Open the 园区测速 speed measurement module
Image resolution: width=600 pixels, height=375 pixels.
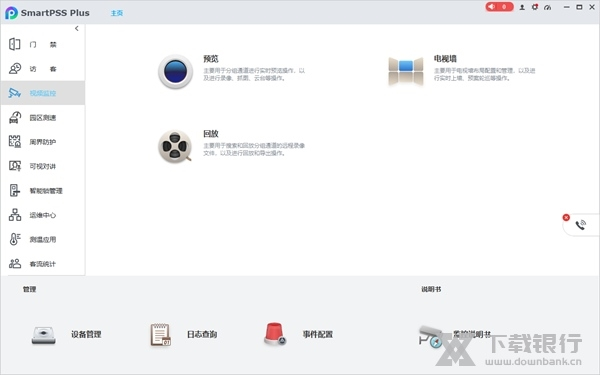pos(43,117)
